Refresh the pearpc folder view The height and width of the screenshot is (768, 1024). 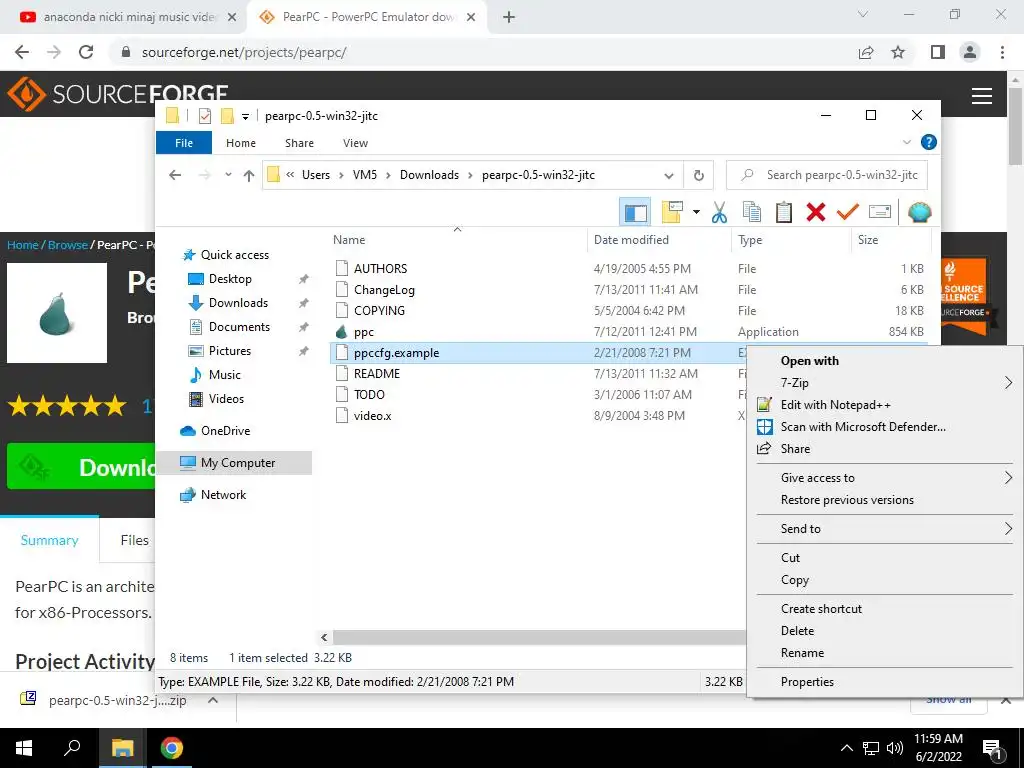(x=698, y=175)
